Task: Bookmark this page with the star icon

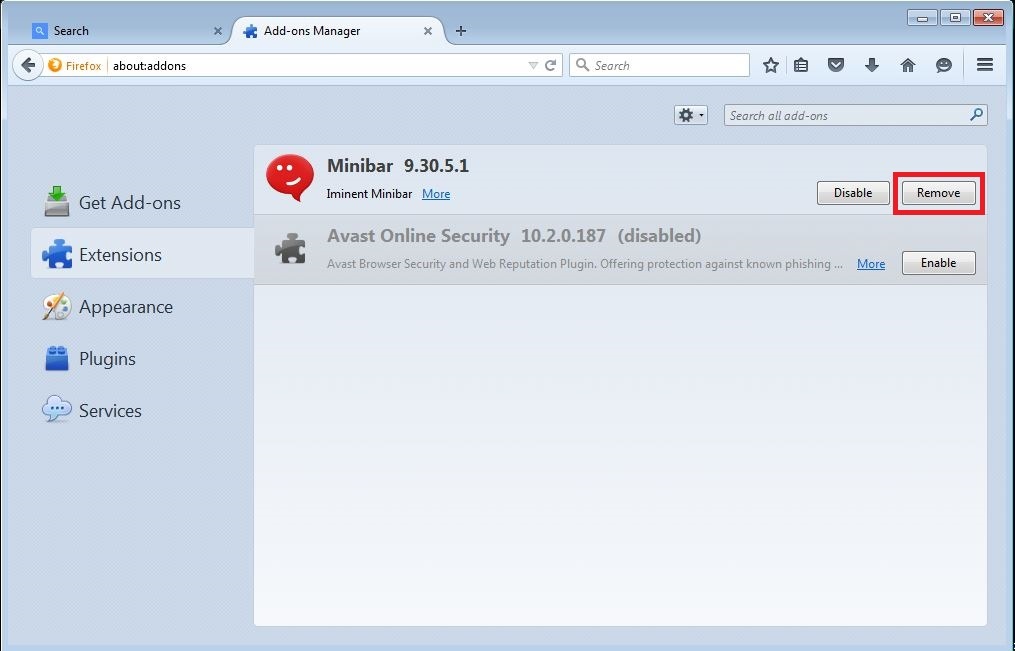Action: [770, 65]
